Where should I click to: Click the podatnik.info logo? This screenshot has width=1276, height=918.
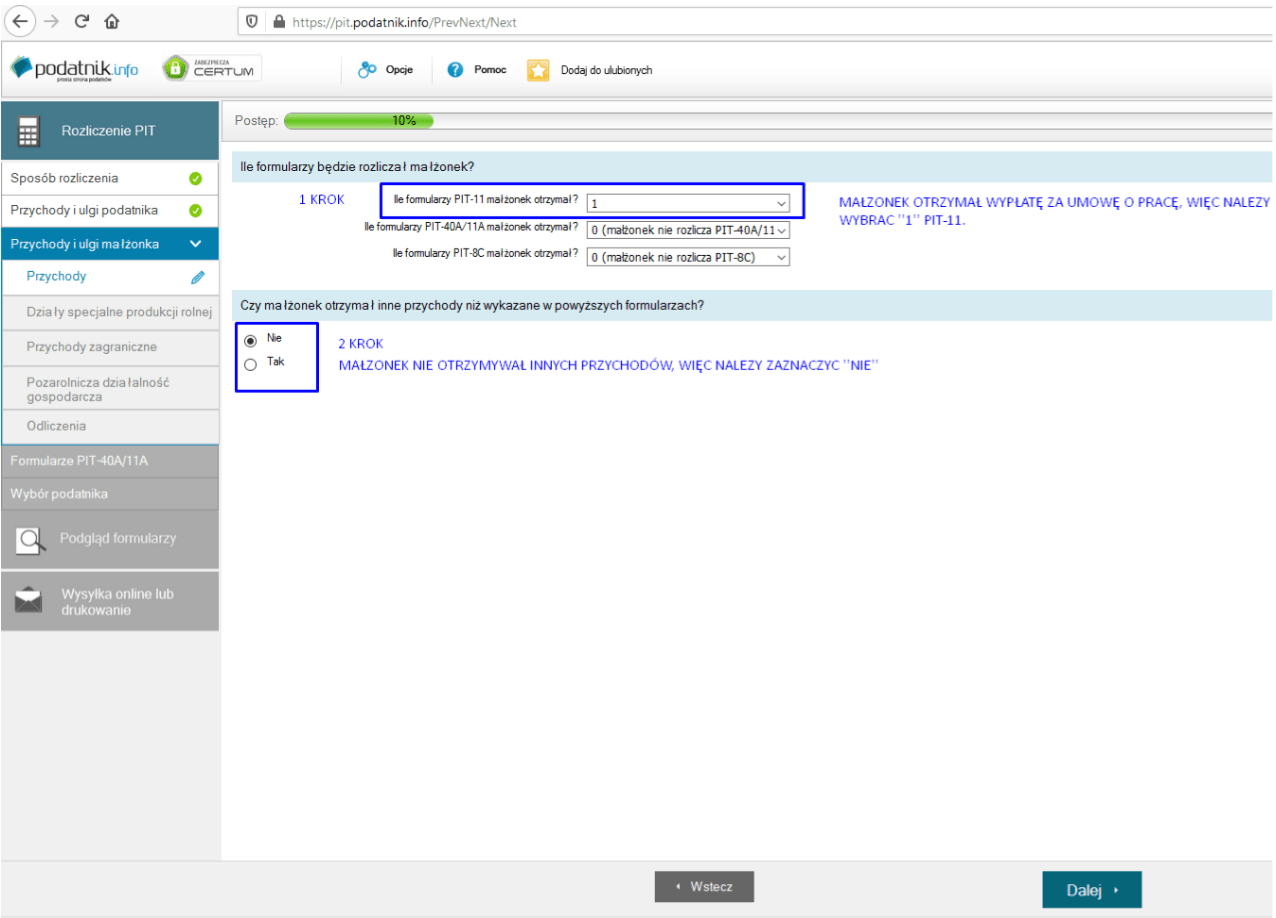74,69
